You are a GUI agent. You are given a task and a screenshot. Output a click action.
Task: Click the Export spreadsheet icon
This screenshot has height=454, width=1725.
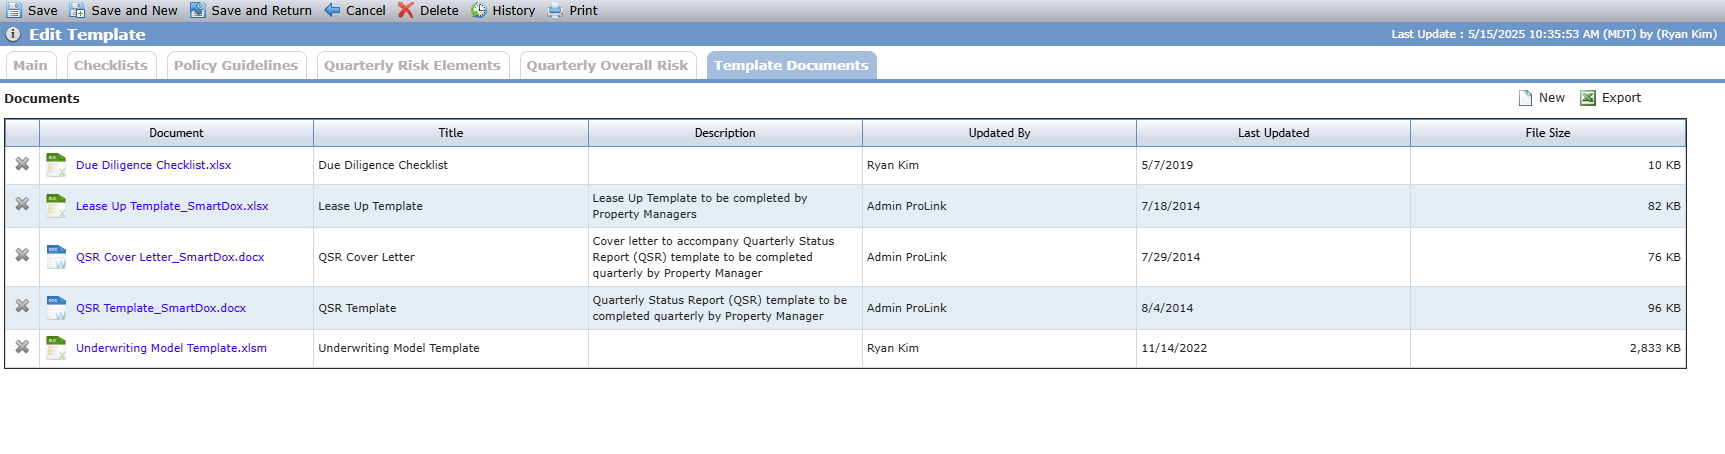1588,98
